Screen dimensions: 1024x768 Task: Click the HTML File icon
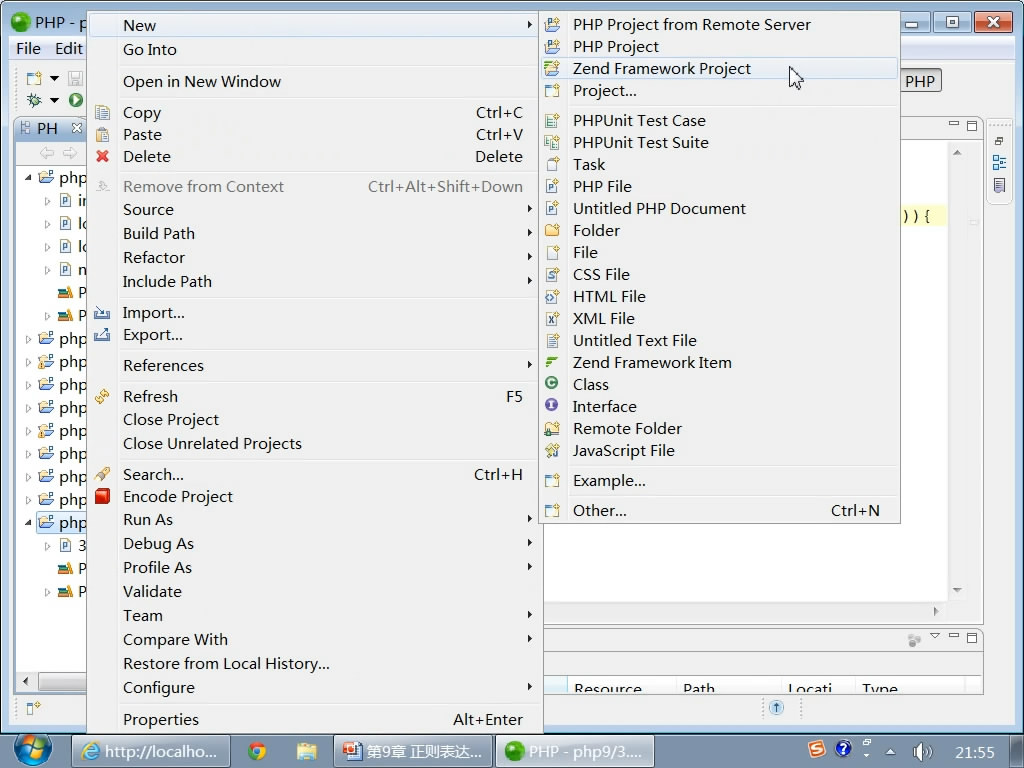pyautogui.click(x=552, y=296)
